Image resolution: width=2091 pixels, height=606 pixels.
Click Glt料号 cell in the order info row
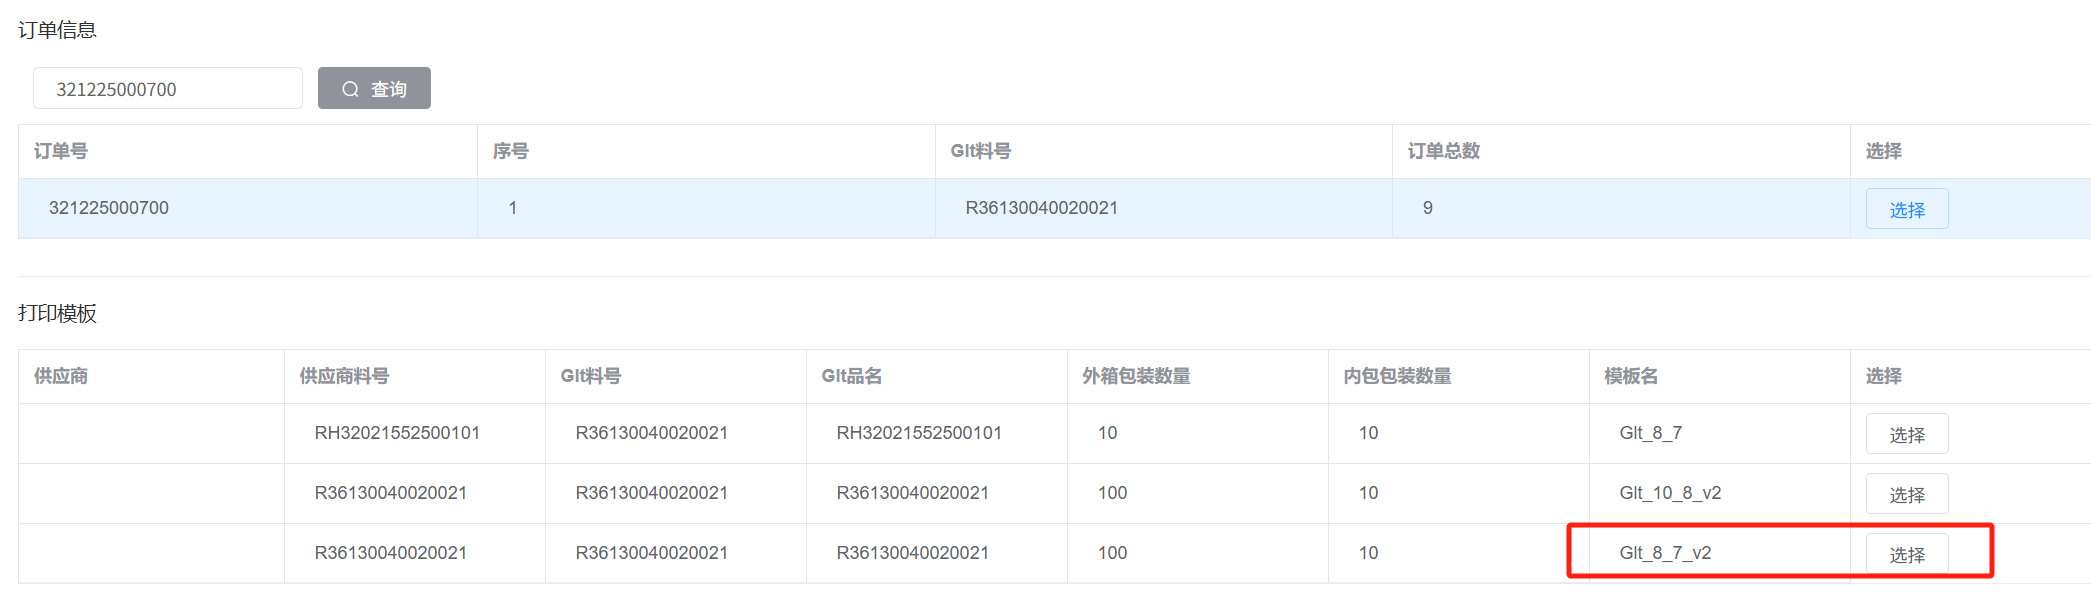coord(1041,208)
